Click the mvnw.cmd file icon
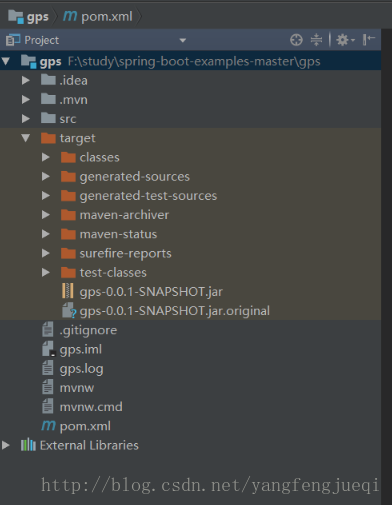Screen dimensions: 392x505 click(x=48, y=406)
